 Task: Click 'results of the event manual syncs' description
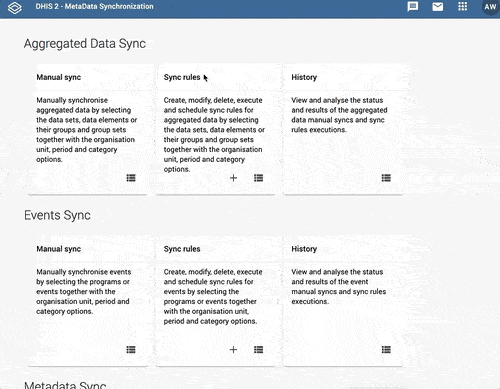point(339,287)
